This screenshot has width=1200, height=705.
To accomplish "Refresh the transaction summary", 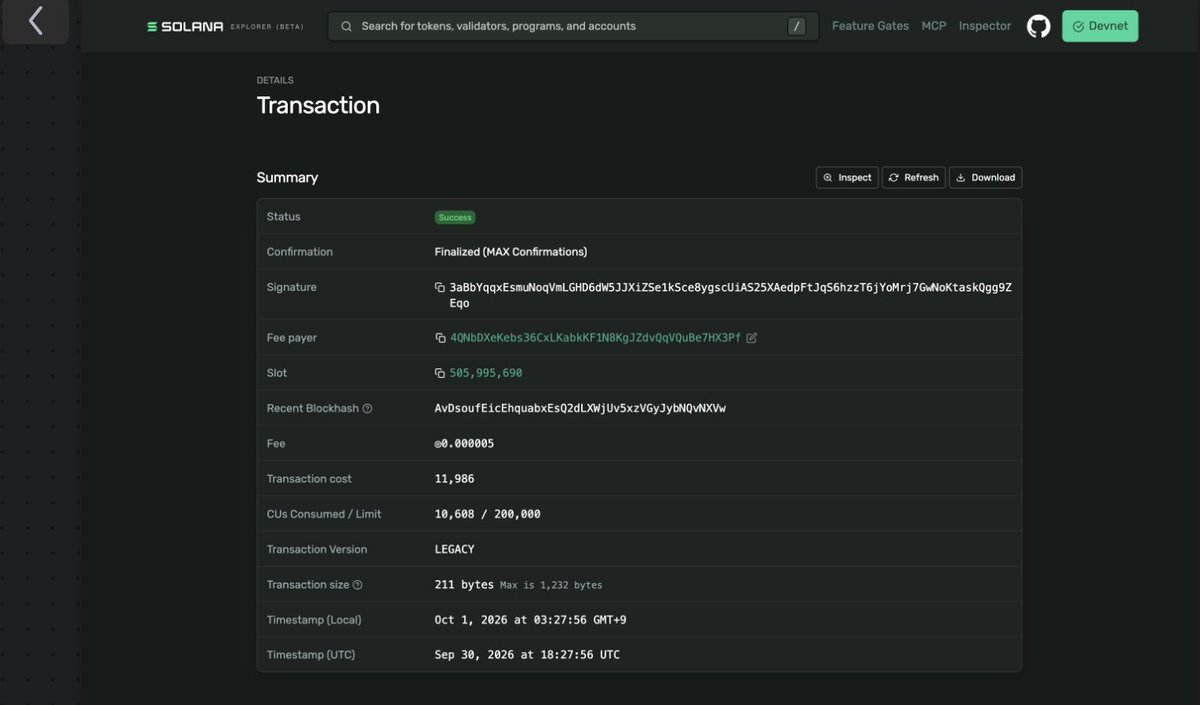I will pyautogui.click(x=914, y=177).
